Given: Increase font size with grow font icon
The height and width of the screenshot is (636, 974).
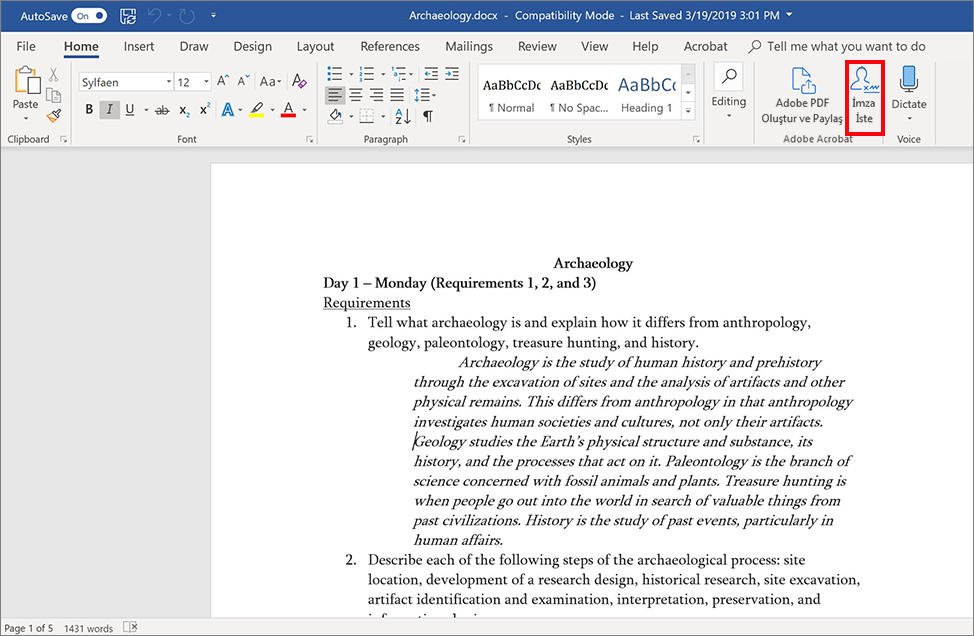Looking at the screenshot, I should click(223, 81).
